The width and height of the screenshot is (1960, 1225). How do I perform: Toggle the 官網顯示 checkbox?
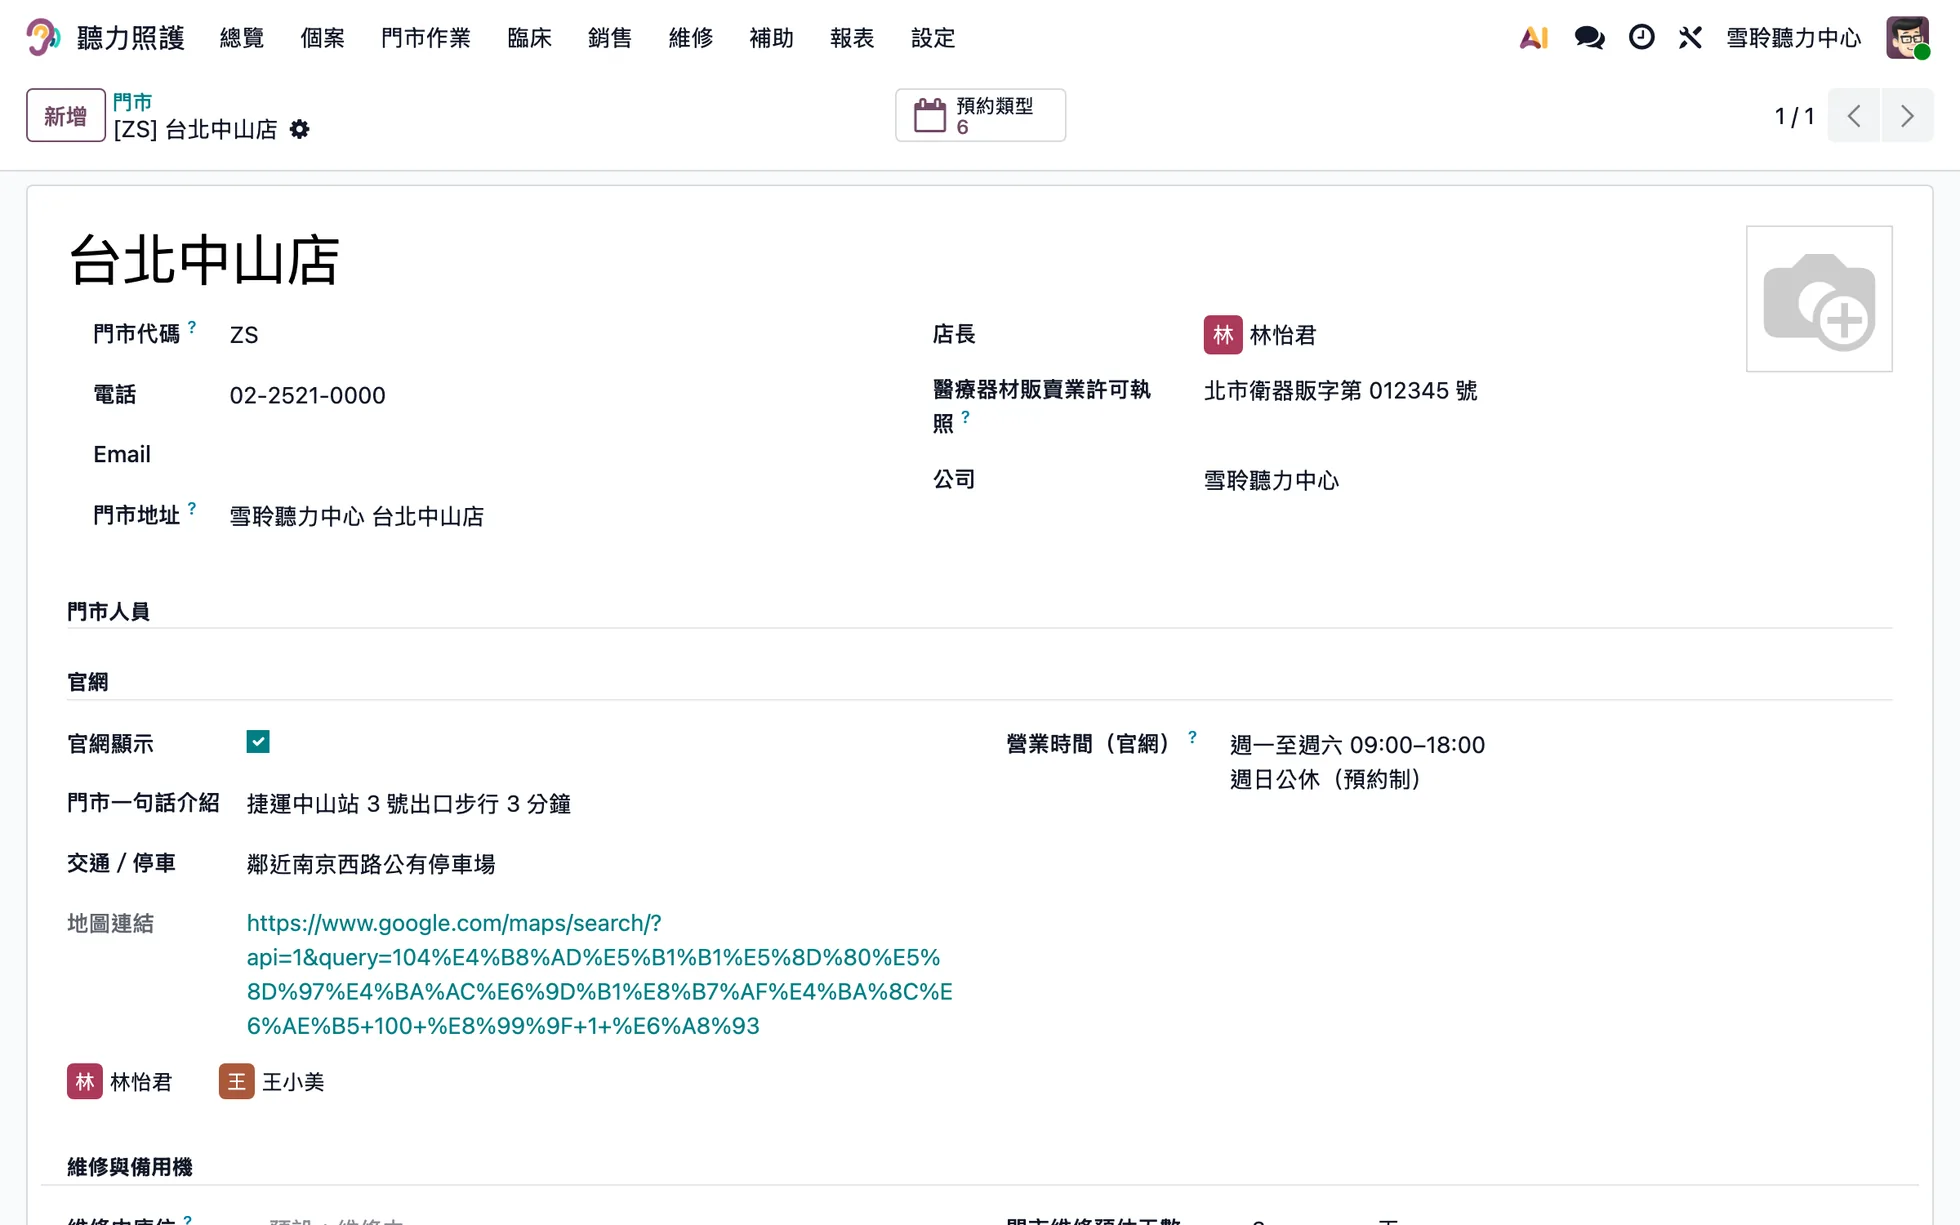[258, 742]
